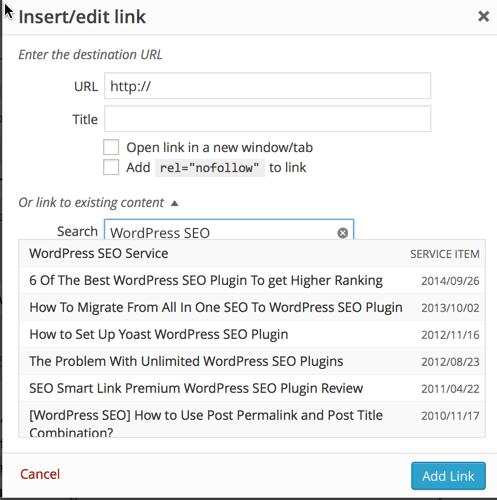Image resolution: width=497 pixels, height=500 pixels.
Task: Click the Add Link button
Action: pos(448,476)
